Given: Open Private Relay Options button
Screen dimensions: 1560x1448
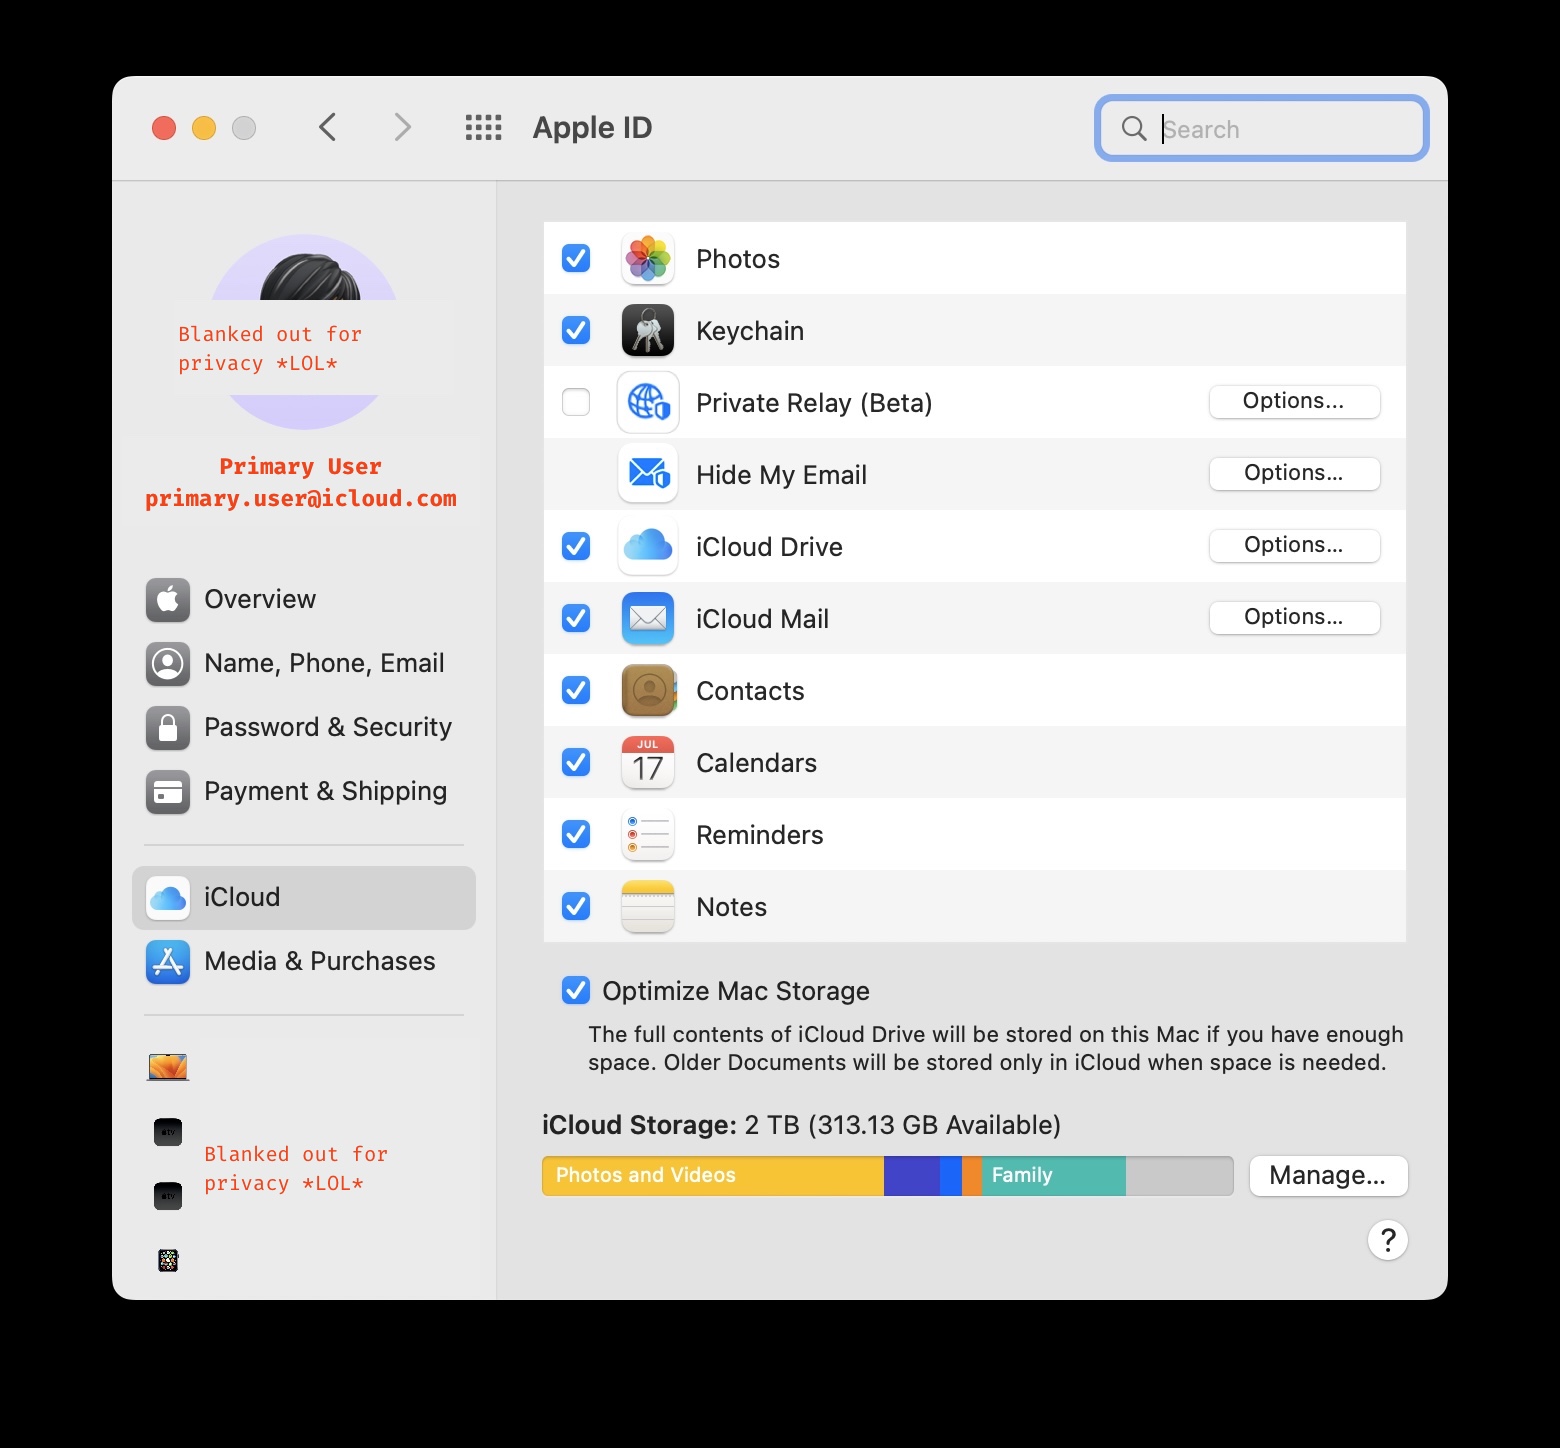Looking at the screenshot, I should point(1294,402).
